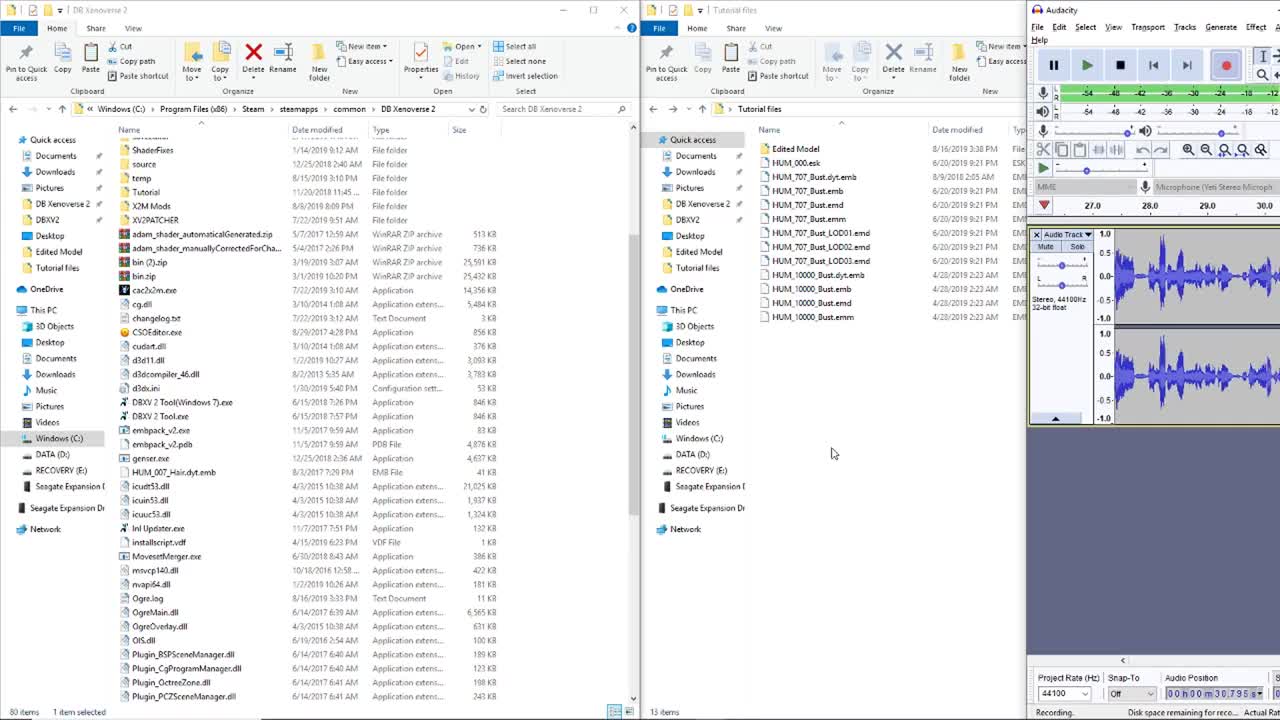Switch to Share tab in DB Xenoverse 2 window
This screenshot has width=1280, height=720.
pyautogui.click(x=96, y=28)
